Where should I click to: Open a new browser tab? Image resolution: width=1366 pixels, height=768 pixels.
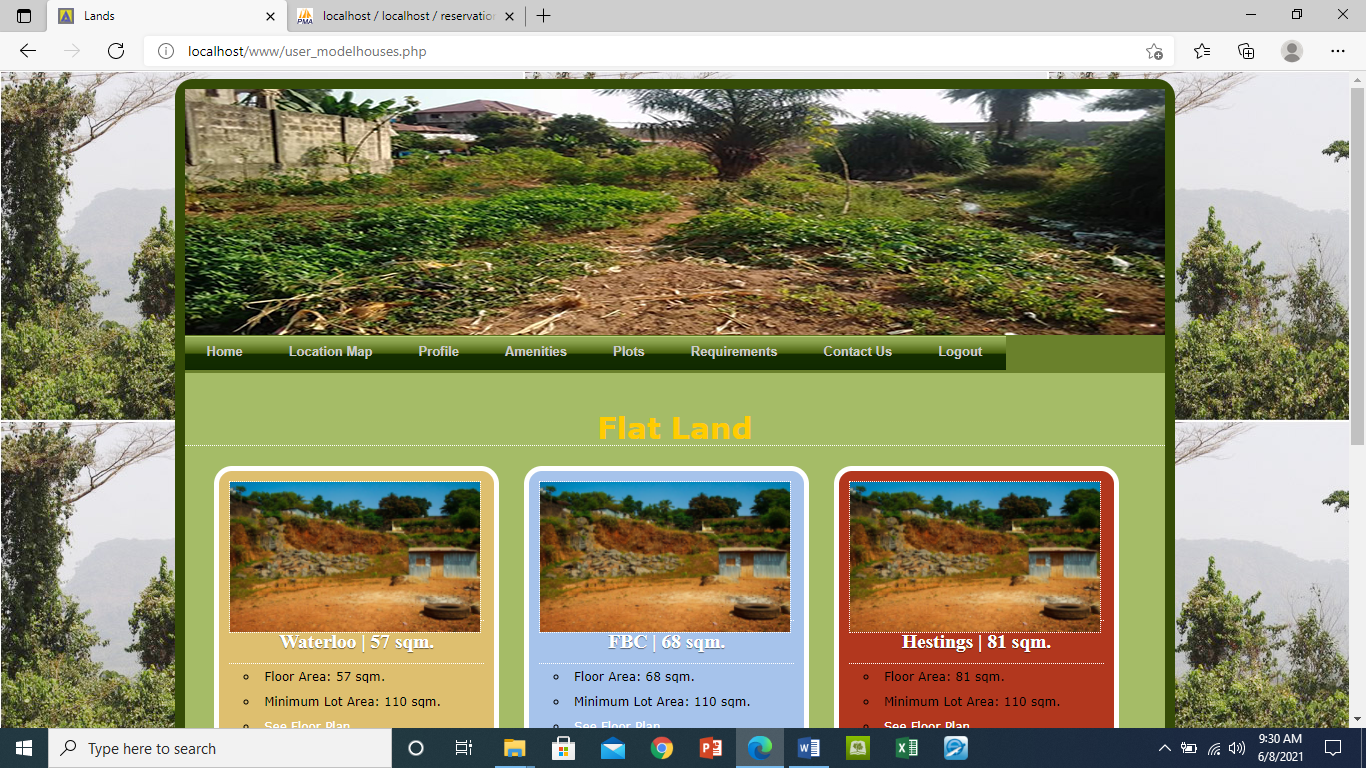point(543,16)
